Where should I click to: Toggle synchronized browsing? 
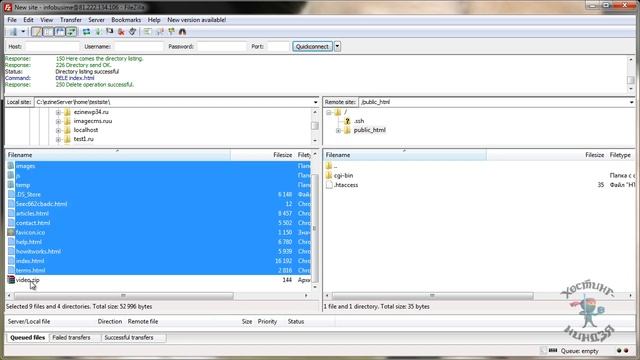click(x=171, y=31)
